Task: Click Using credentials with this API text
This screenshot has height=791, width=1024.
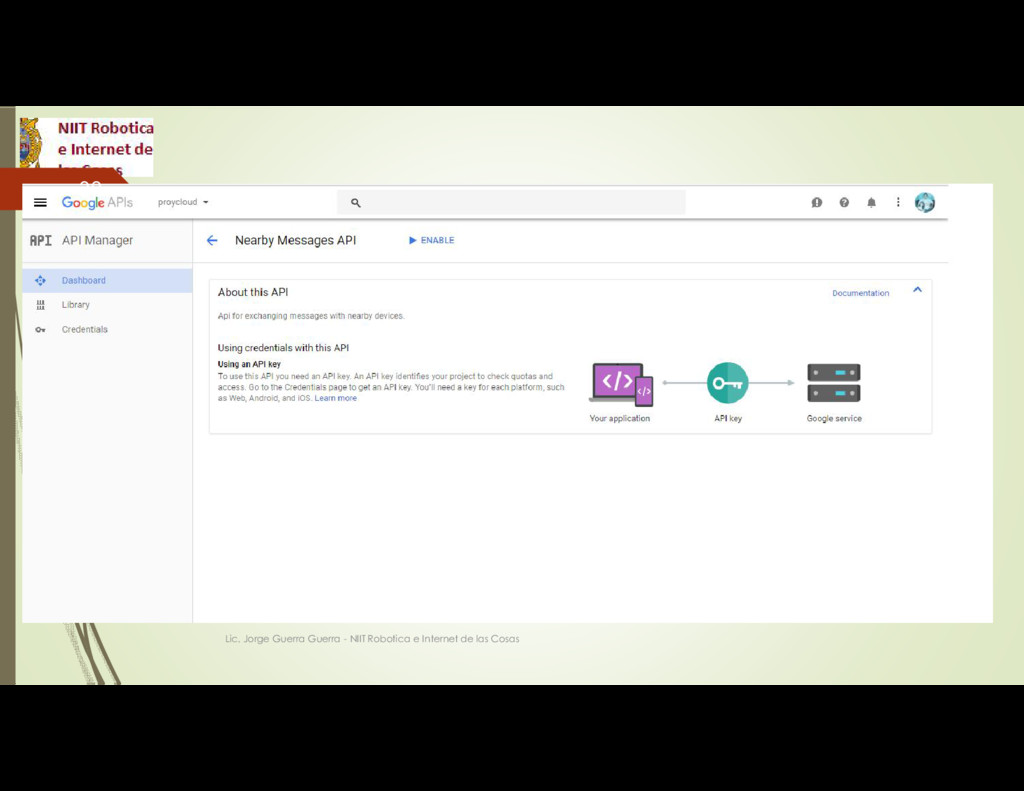Action: coord(283,348)
